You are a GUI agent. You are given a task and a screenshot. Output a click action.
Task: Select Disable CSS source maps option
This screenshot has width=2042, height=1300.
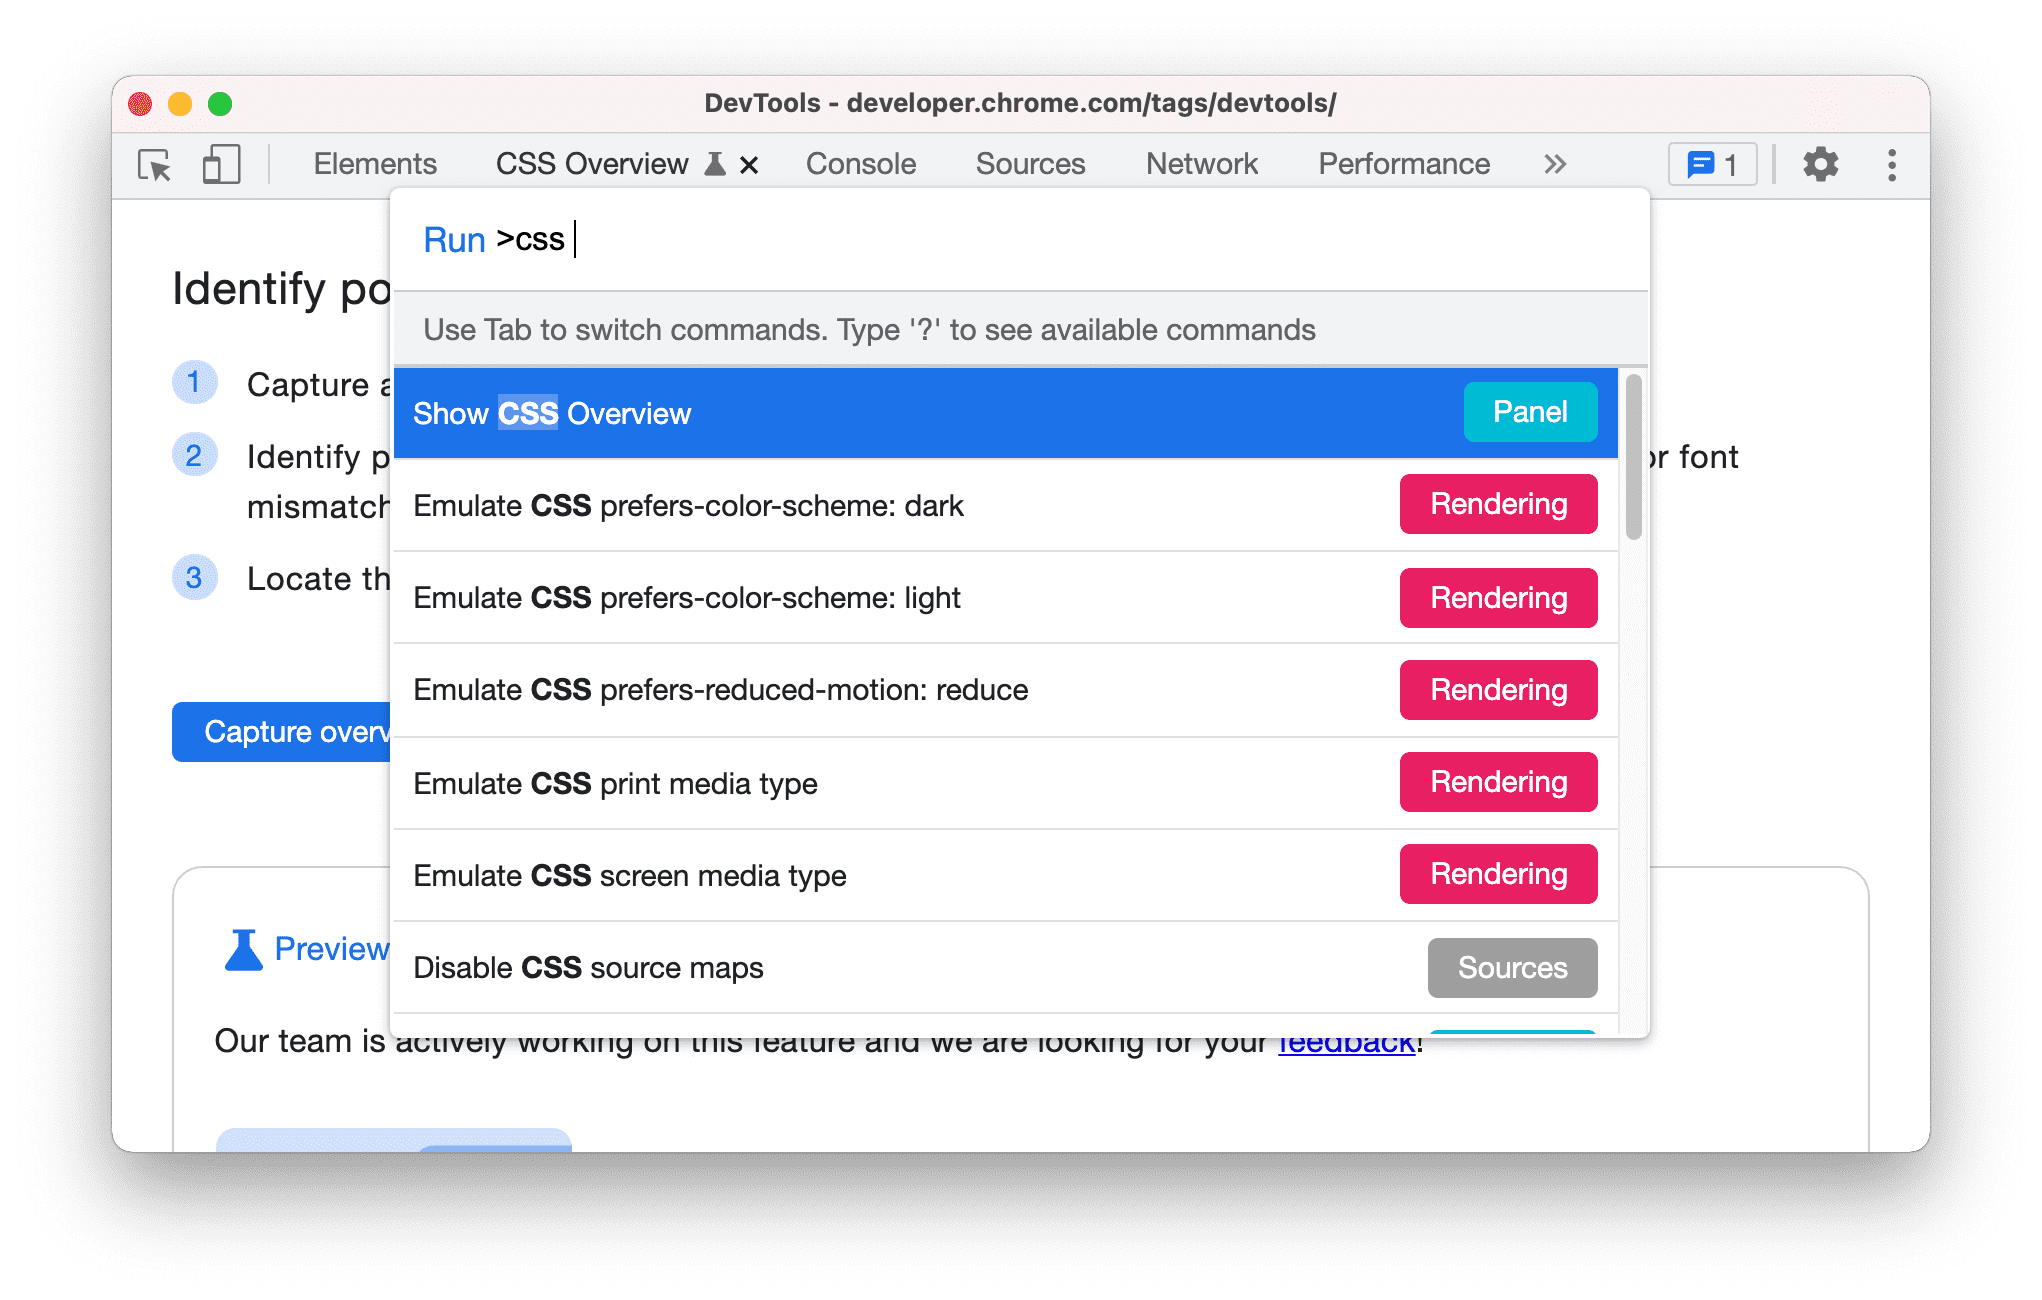point(997,966)
